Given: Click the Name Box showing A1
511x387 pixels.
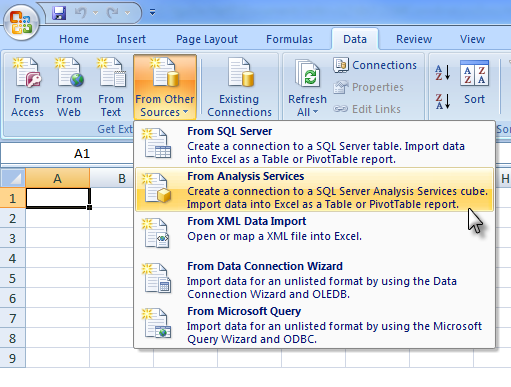Looking at the screenshot, I should pyautogui.click(x=67, y=154).
